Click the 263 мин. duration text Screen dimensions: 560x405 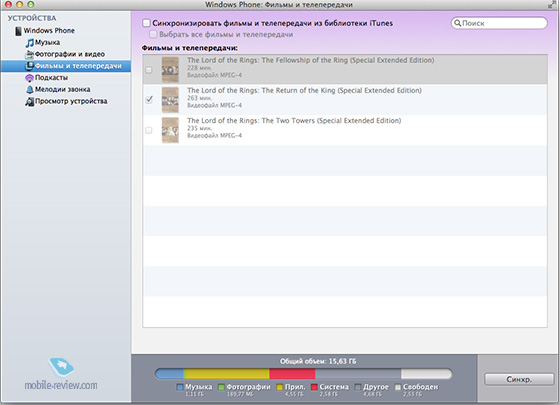(199, 98)
